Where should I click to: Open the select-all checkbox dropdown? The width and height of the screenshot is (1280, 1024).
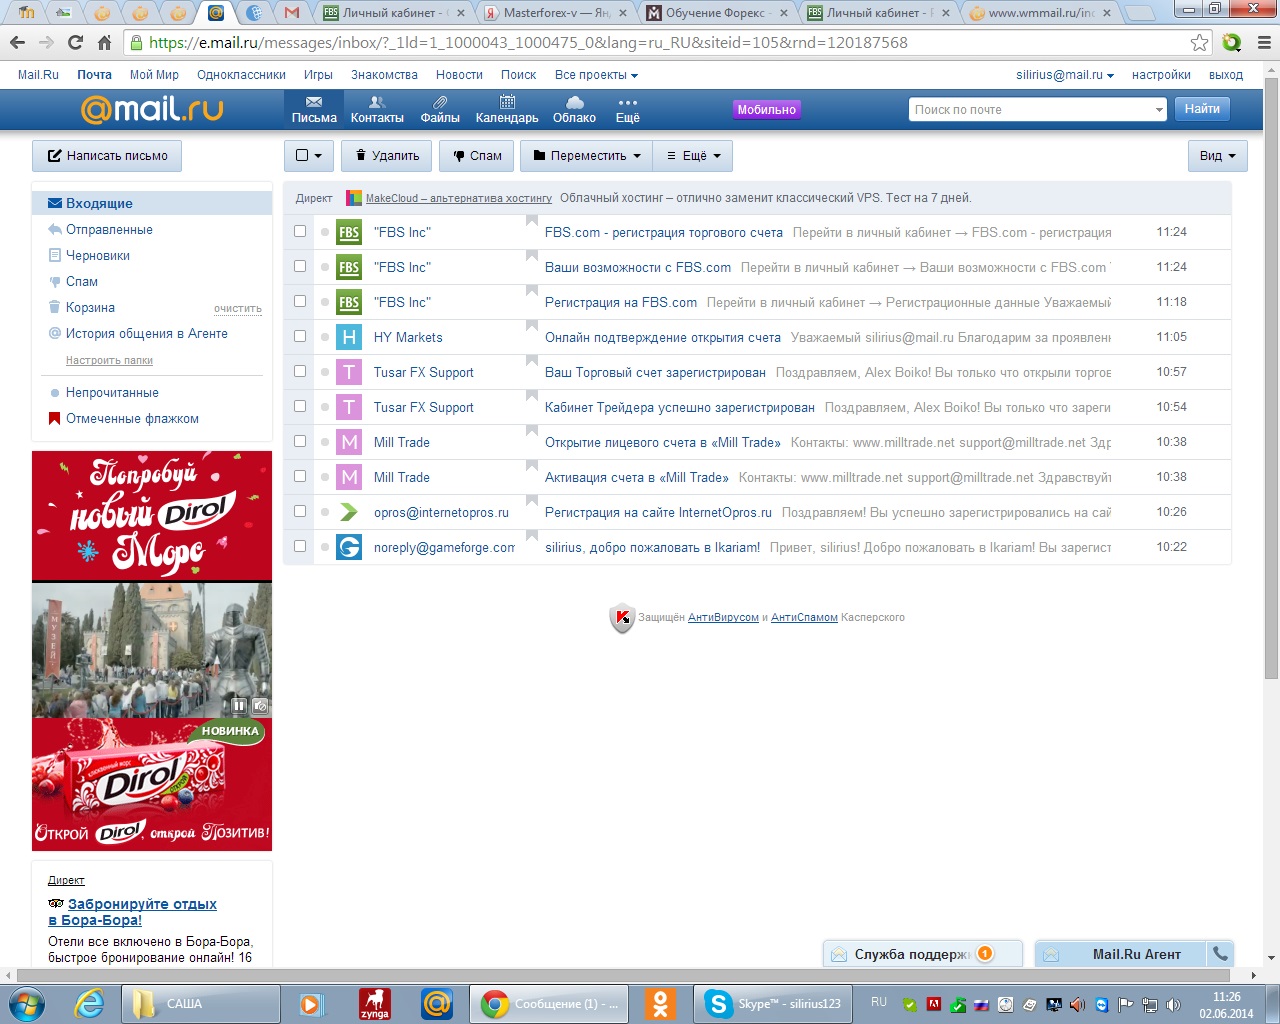(309, 156)
